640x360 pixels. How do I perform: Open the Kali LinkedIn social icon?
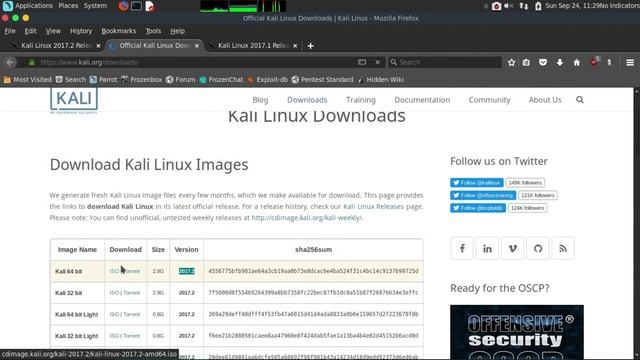(x=487, y=248)
